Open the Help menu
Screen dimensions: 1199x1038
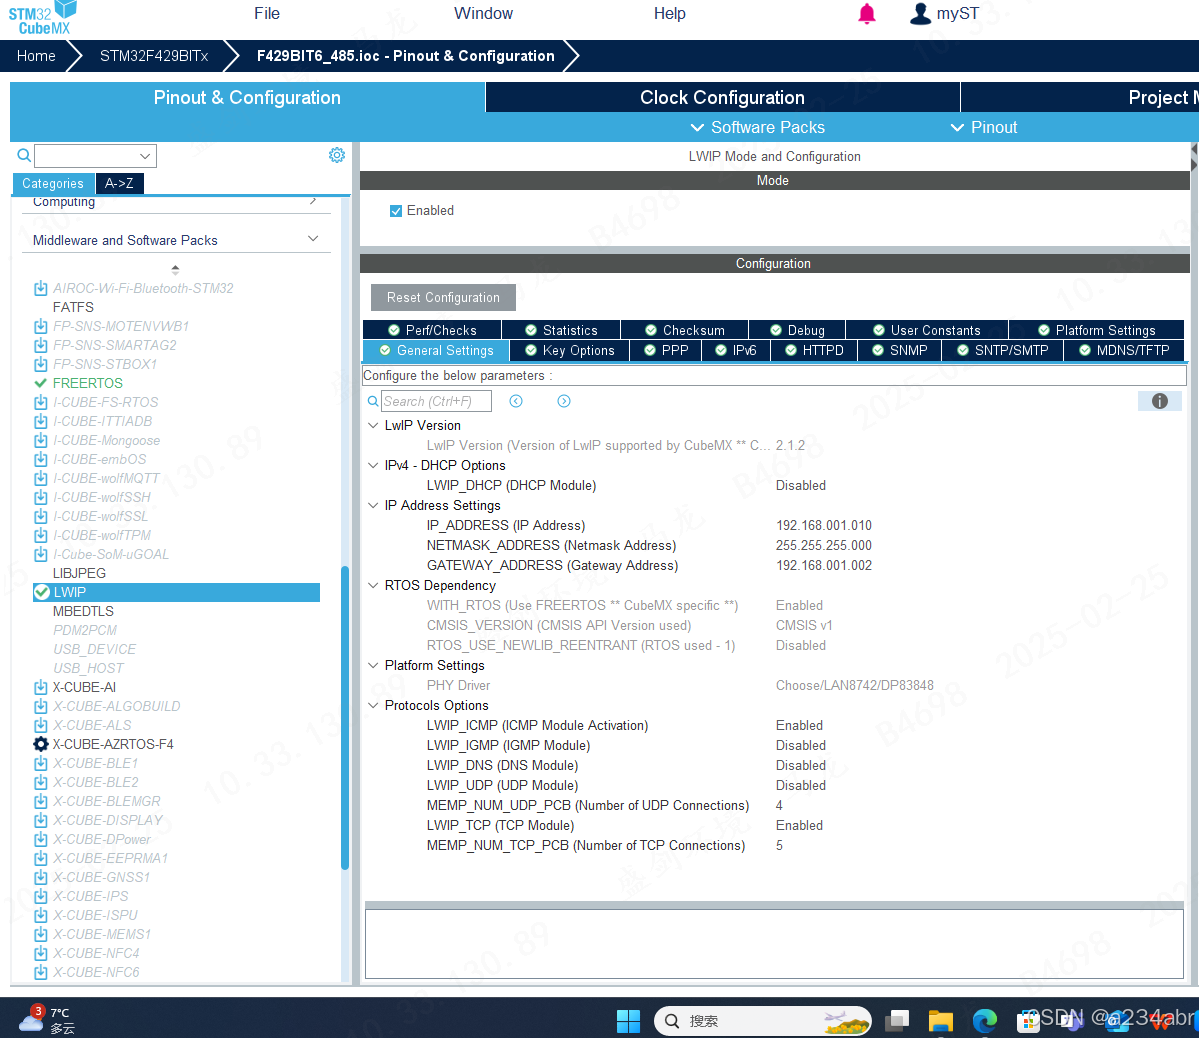(x=670, y=14)
